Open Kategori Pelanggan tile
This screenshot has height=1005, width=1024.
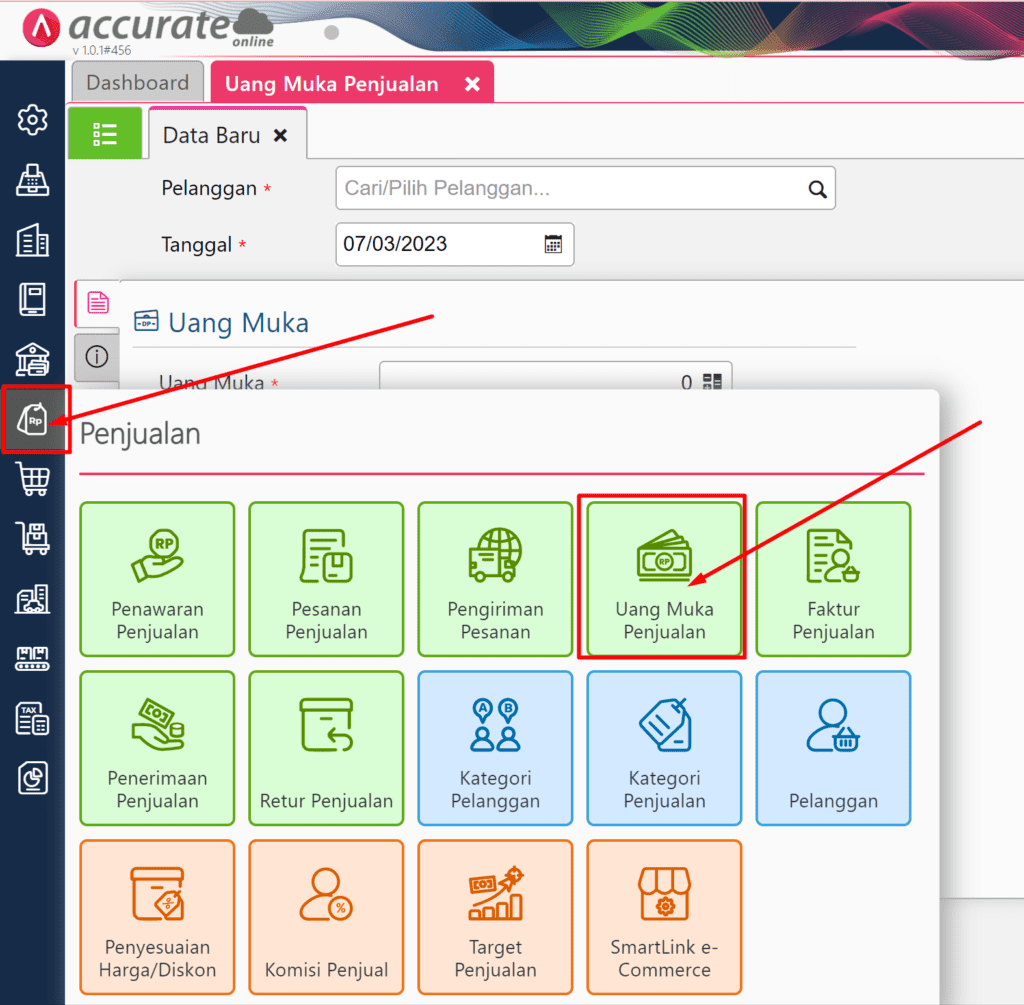tap(495, 748)
